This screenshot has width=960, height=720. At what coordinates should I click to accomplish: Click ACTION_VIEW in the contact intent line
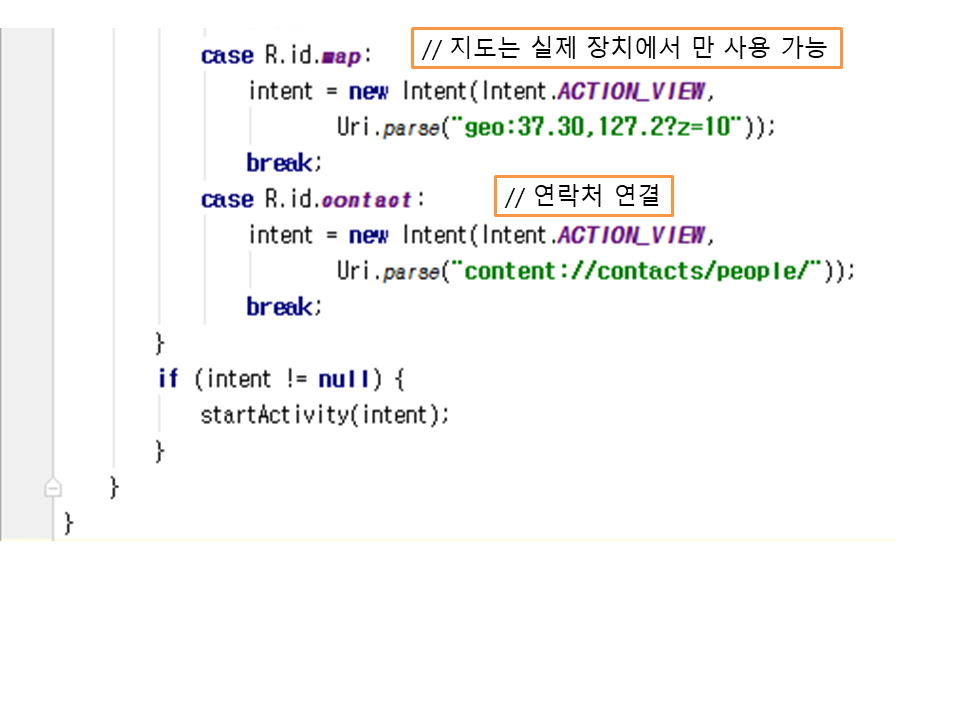click(x=630, y=236)
